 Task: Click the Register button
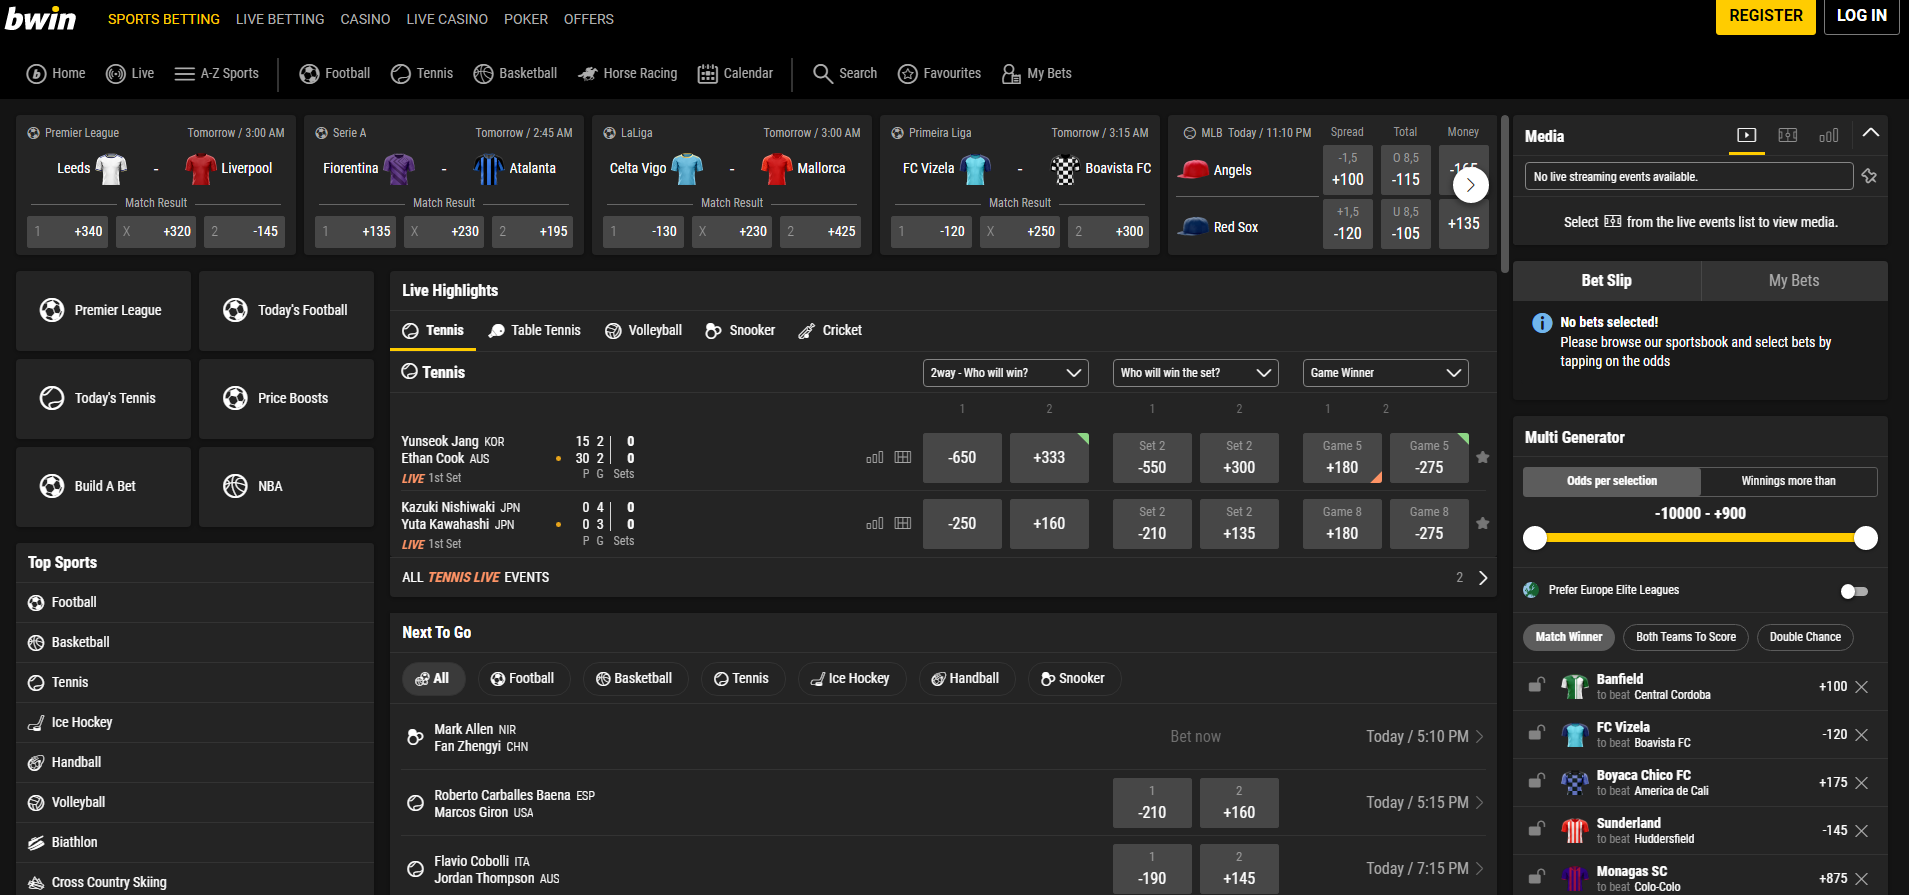pos(1766,17)
